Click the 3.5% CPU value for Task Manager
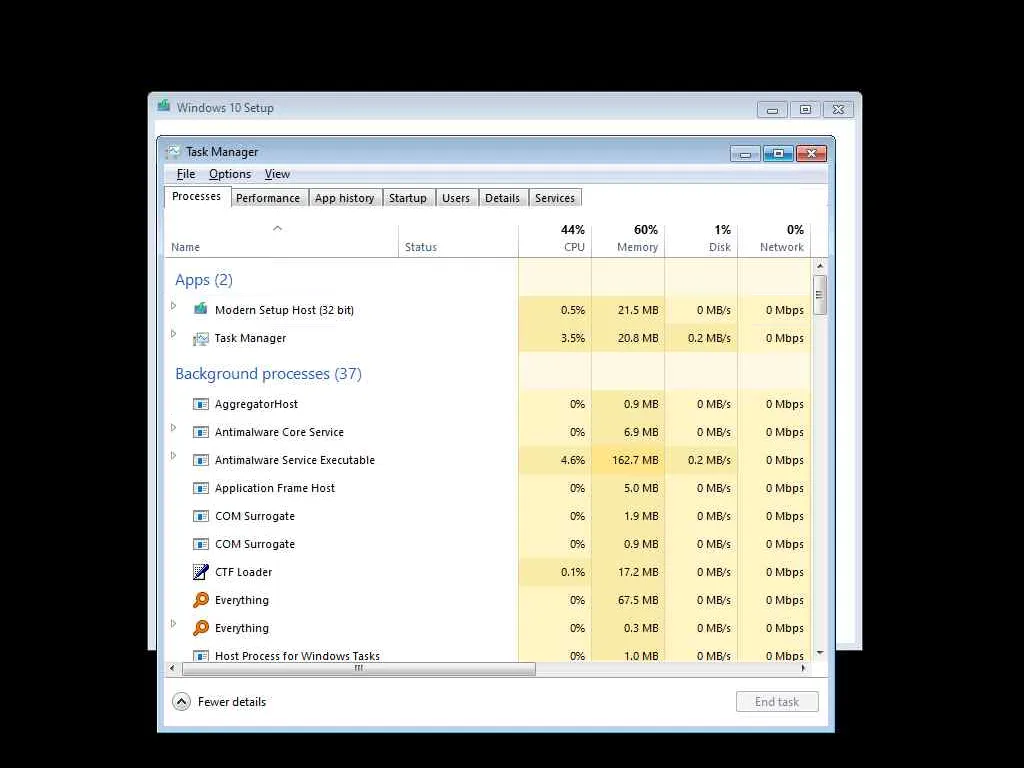This screenshot has width=1024, height=768. 573,338
